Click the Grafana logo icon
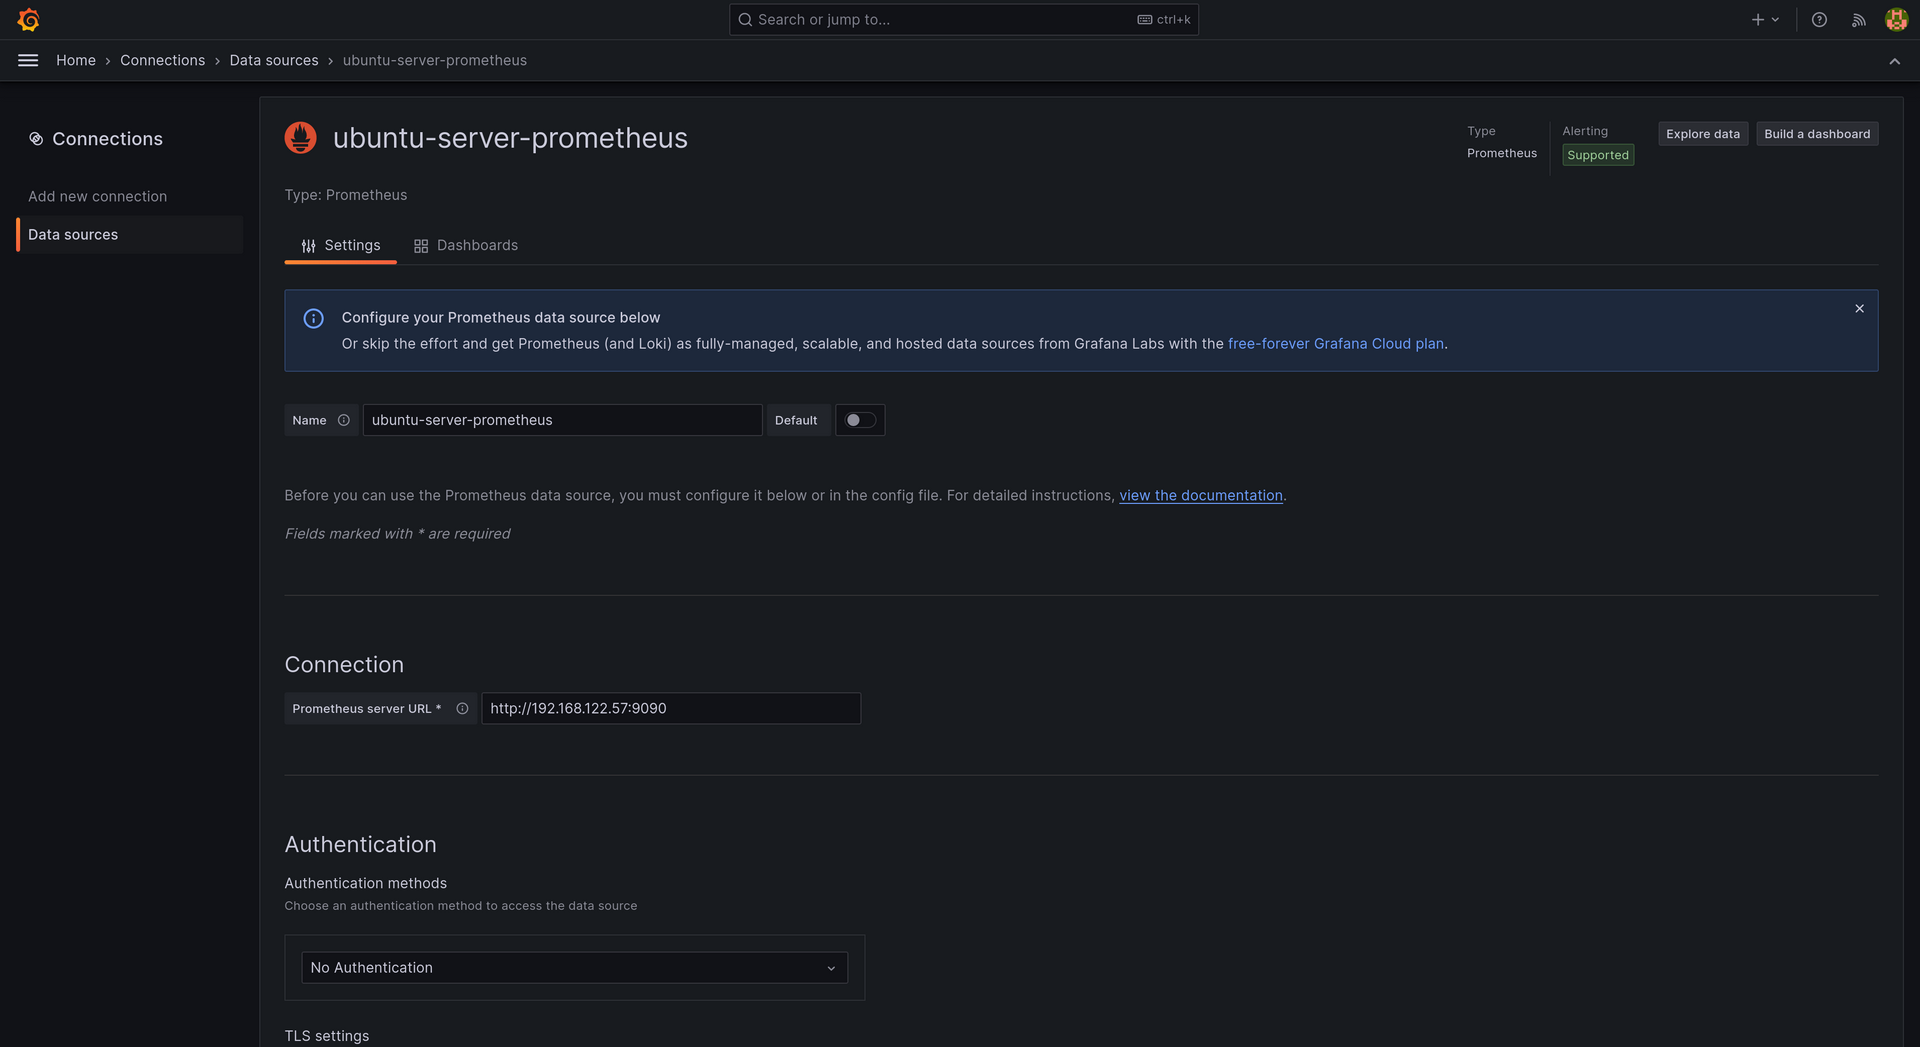 click(x=29, y=19)
